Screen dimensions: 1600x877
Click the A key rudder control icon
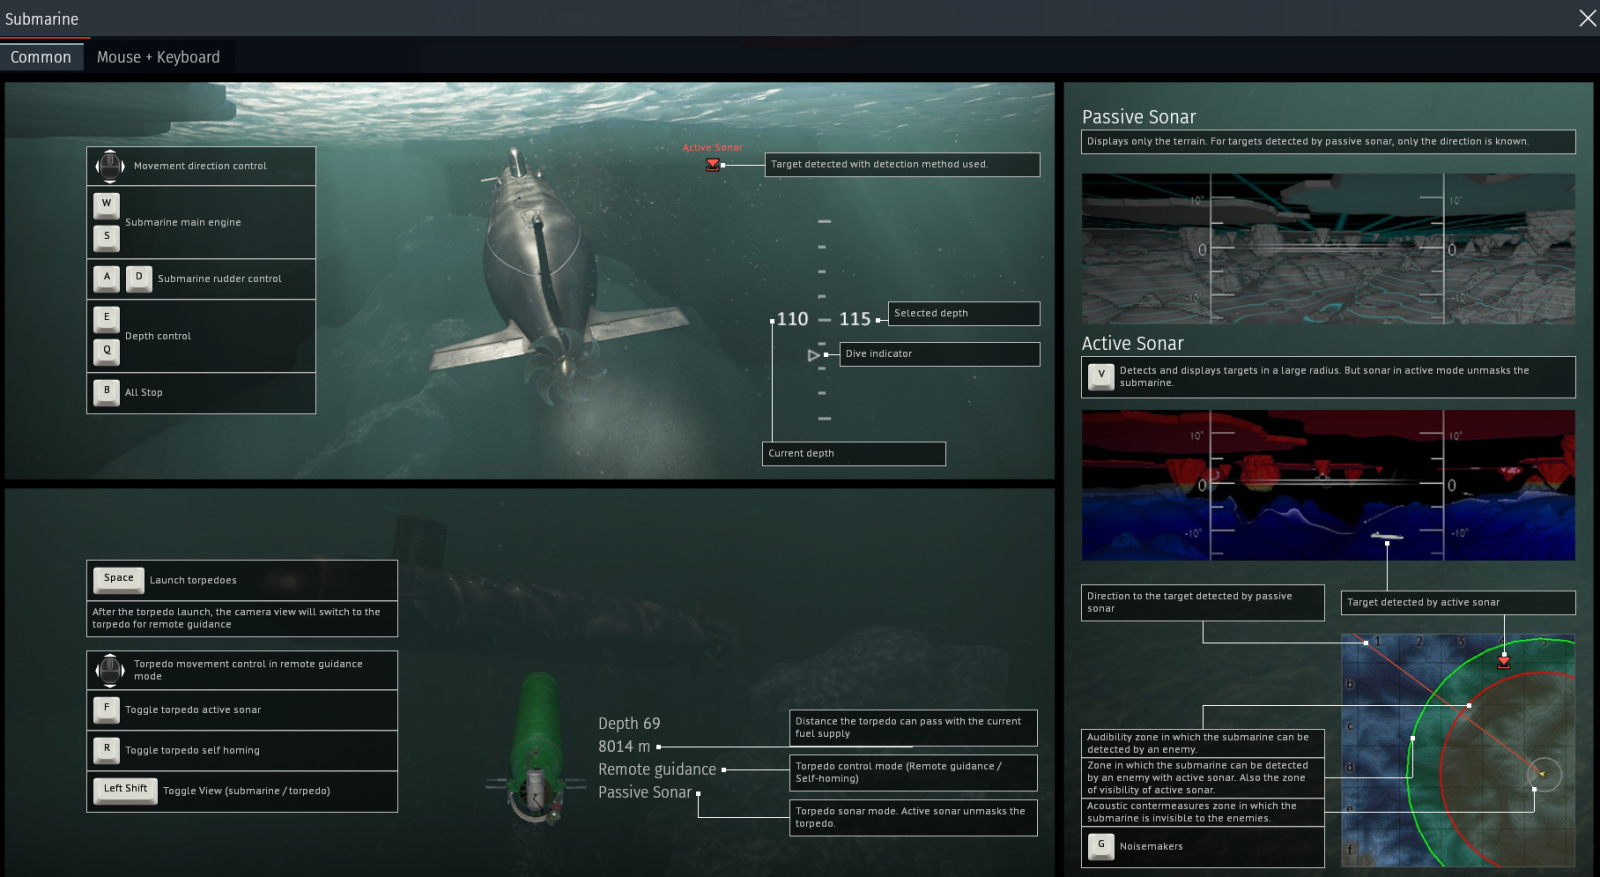tap(107, 278)
